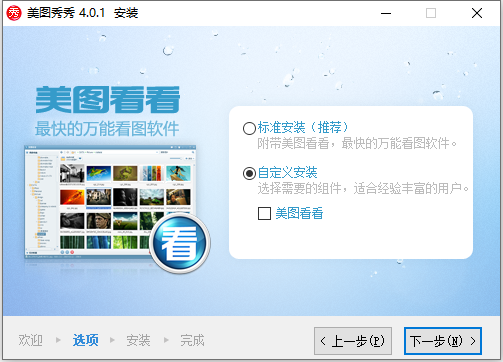The height and width of the screenshot is (362, 503).
Task: Click the 美图看看 software preview screenshot
Action: [110, 202]
